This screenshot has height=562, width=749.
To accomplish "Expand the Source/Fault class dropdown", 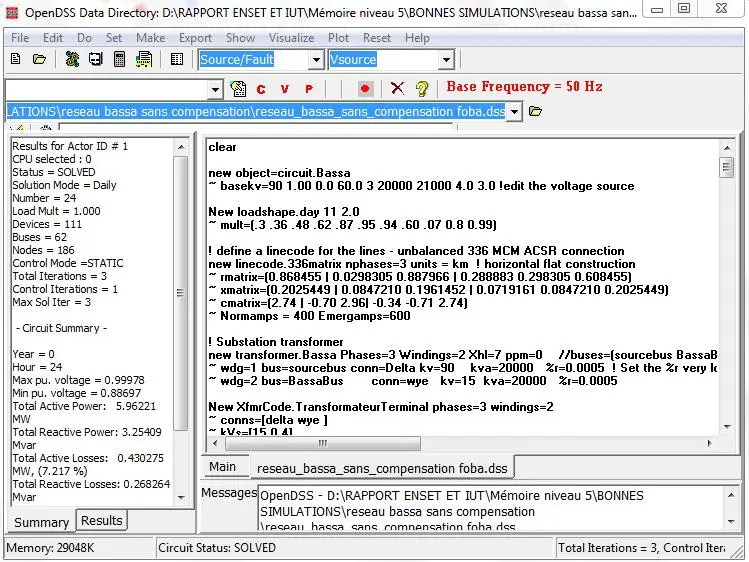I will [316, 60].
